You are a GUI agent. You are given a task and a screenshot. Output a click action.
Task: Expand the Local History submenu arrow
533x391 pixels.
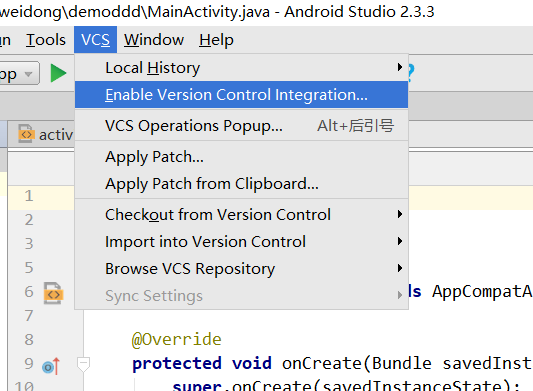pyautogui.click(x=400, y=67)
